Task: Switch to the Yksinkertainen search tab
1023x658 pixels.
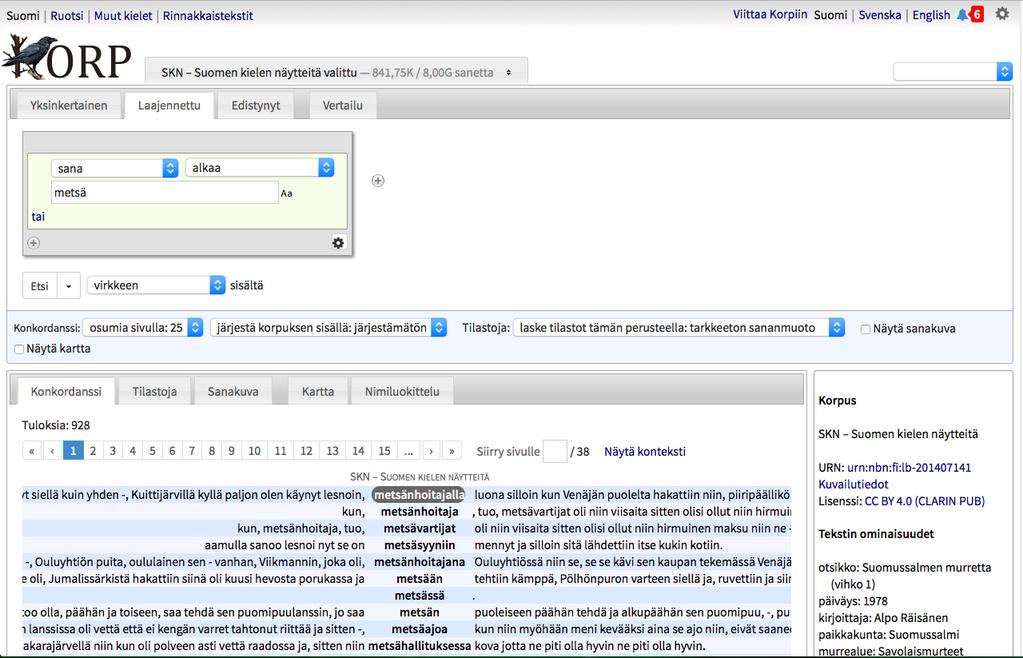Action: tap(69, 105)
